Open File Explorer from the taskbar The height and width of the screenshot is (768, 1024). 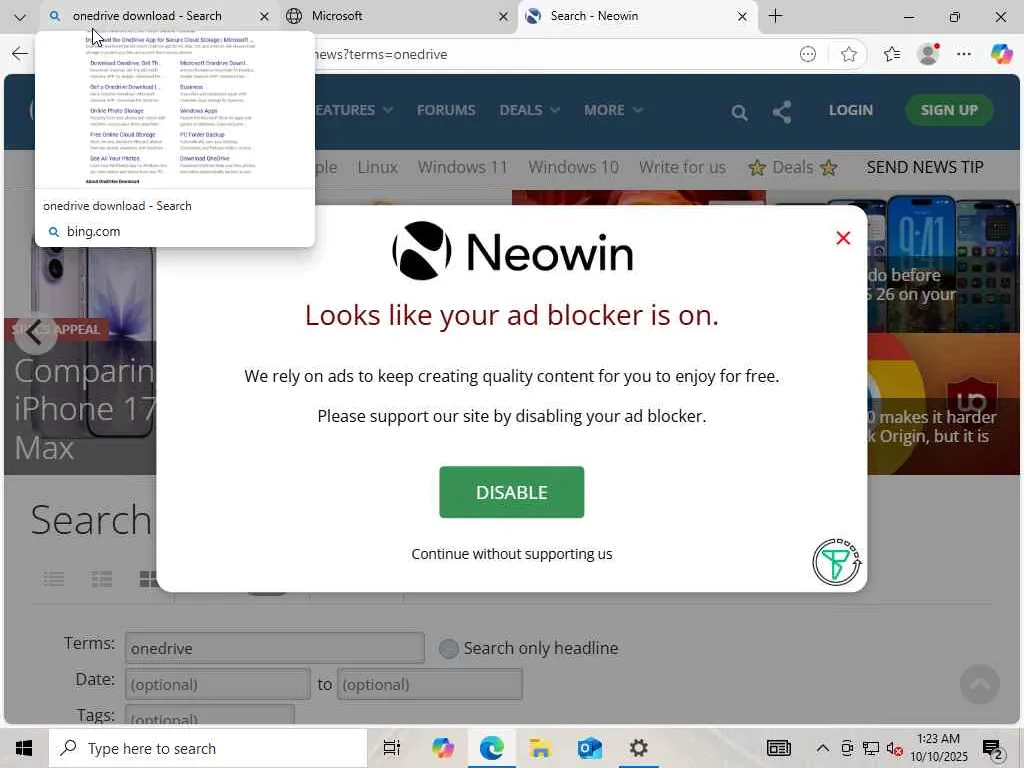coord(541,748)
